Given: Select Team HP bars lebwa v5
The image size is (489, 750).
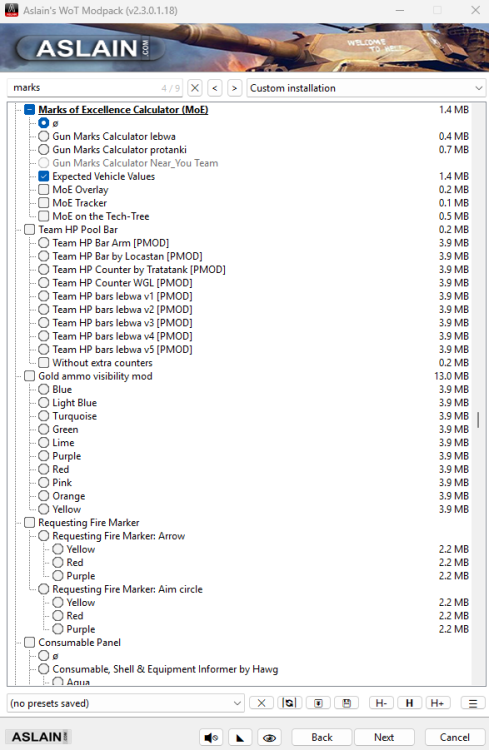Looking at the screenshot, I should [44, 349].
